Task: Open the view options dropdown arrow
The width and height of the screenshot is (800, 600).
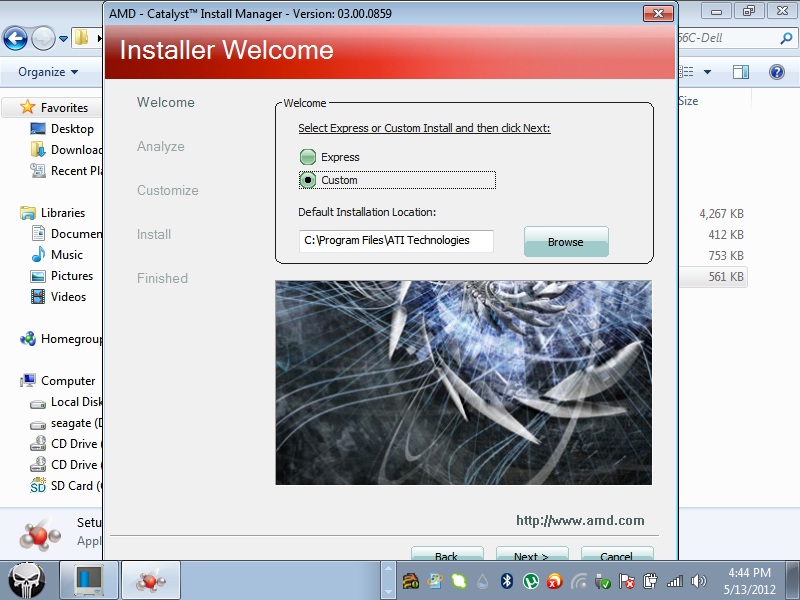Action: click(708, 72)
